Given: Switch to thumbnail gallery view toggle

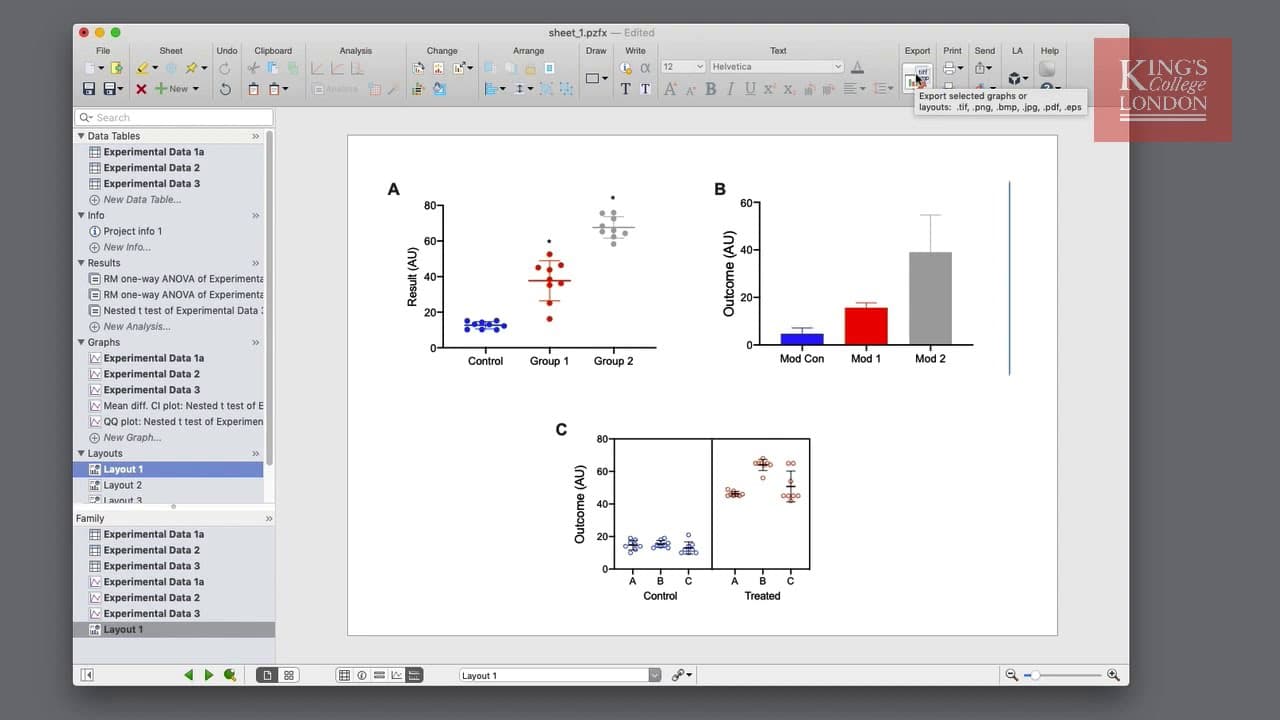Looking at the screenshot, I should pyautogui.click(x=289, y=675).
